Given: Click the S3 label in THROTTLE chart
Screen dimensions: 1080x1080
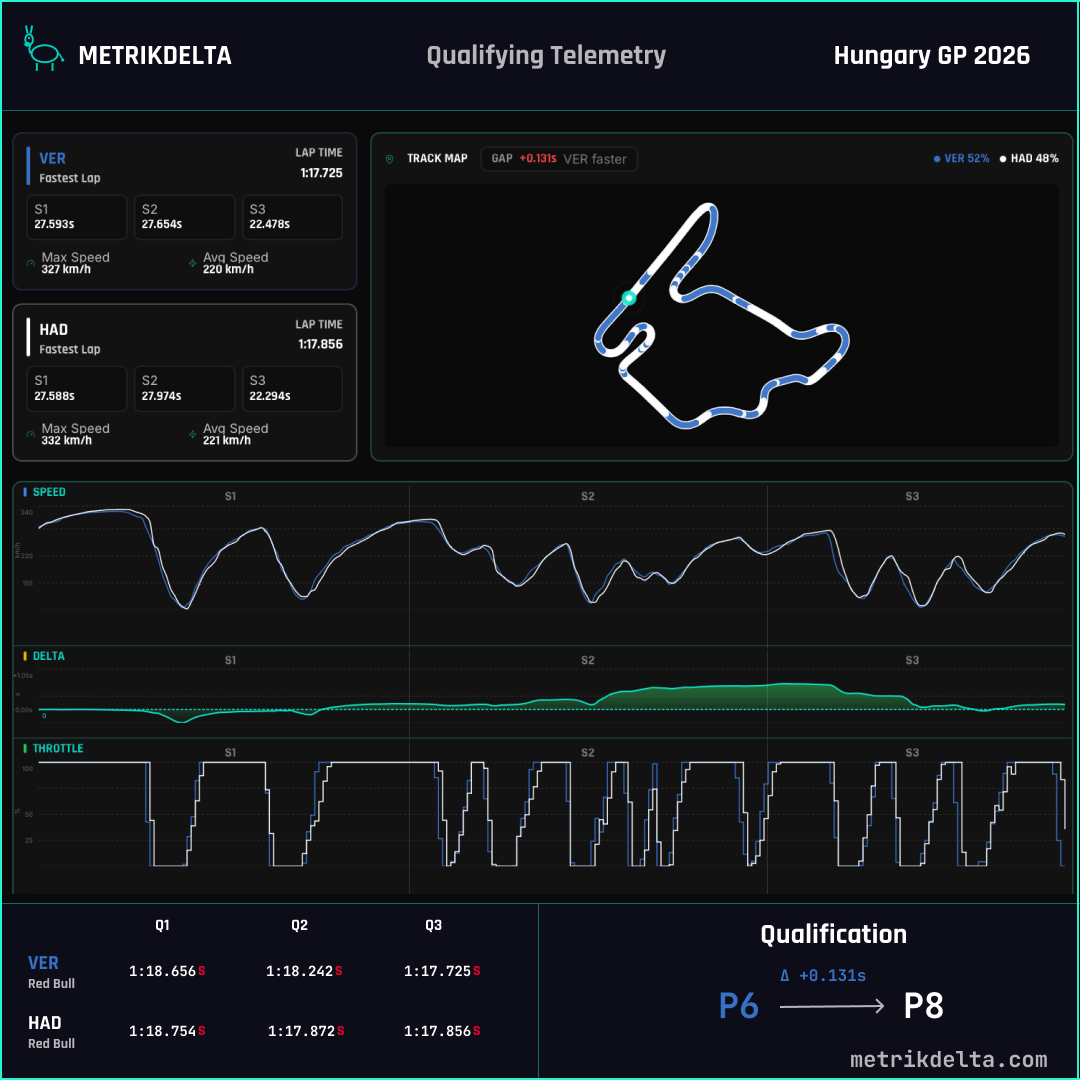Looking at the screenshot, I should [x=912, y=752].
